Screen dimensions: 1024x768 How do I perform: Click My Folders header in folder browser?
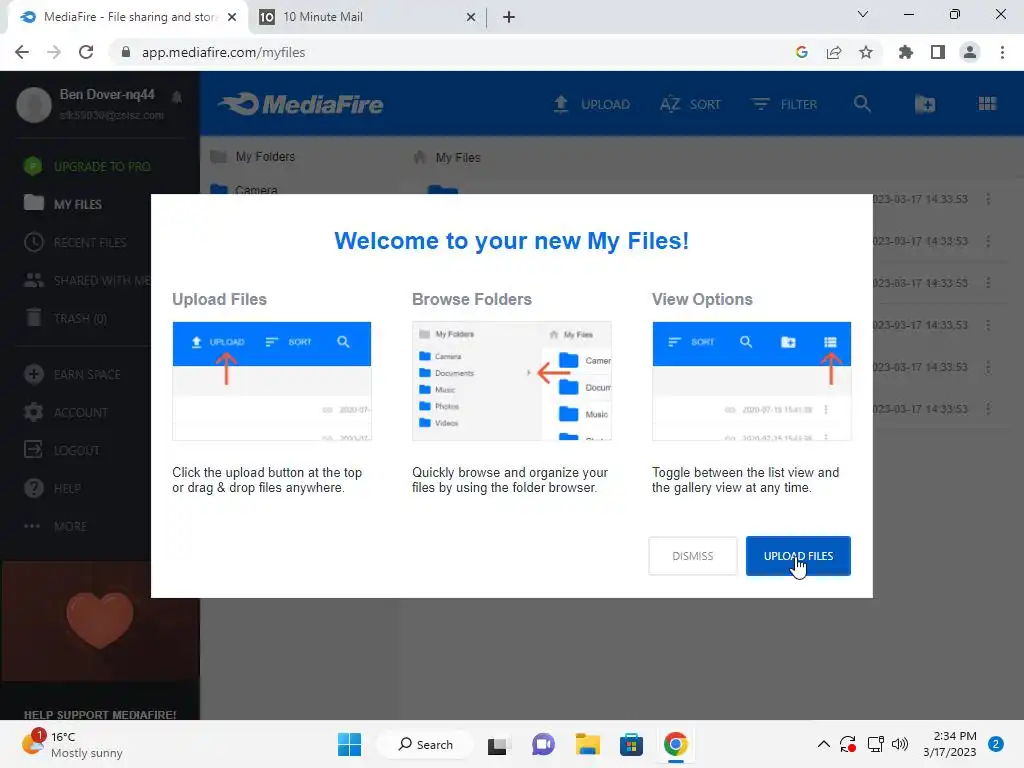253,157
